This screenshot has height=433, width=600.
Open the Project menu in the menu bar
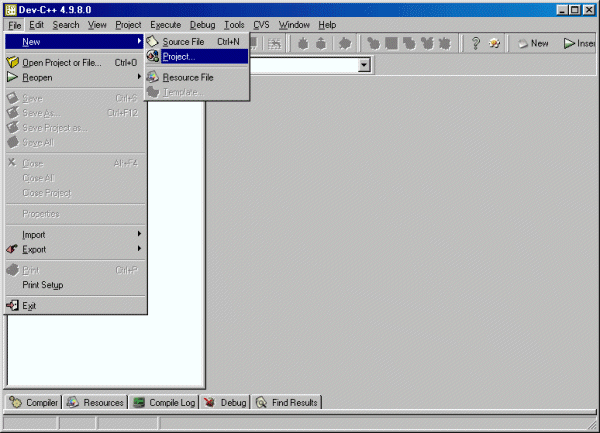(x=128, y=25)
